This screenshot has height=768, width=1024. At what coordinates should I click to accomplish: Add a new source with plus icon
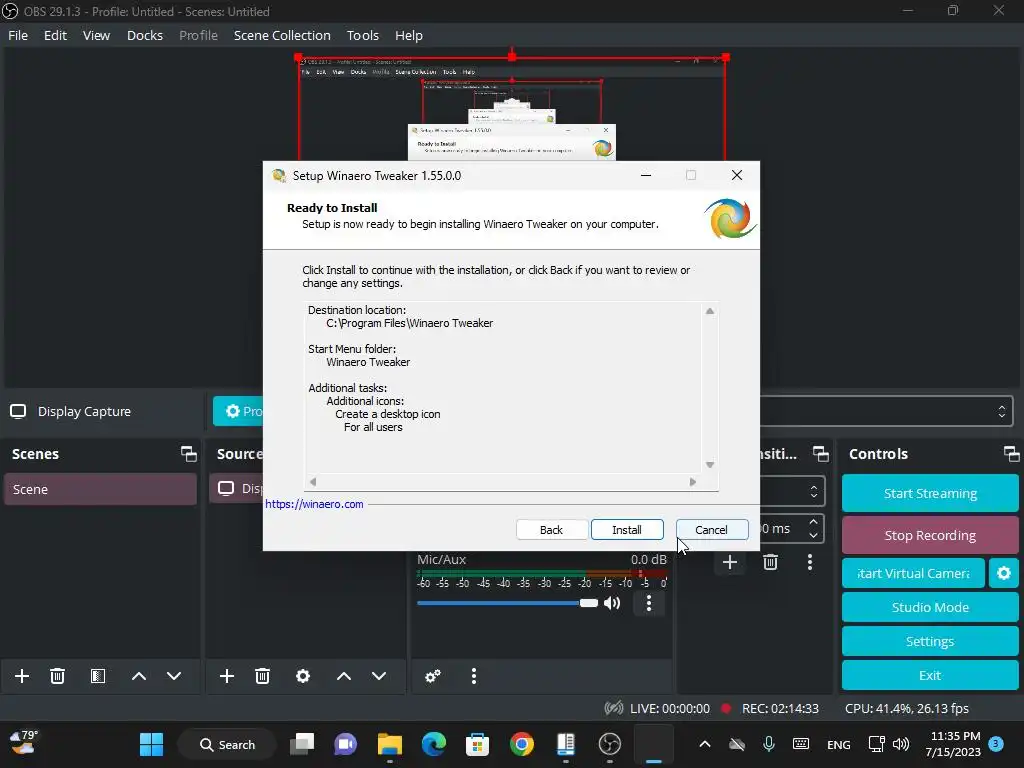coord(227,676)
